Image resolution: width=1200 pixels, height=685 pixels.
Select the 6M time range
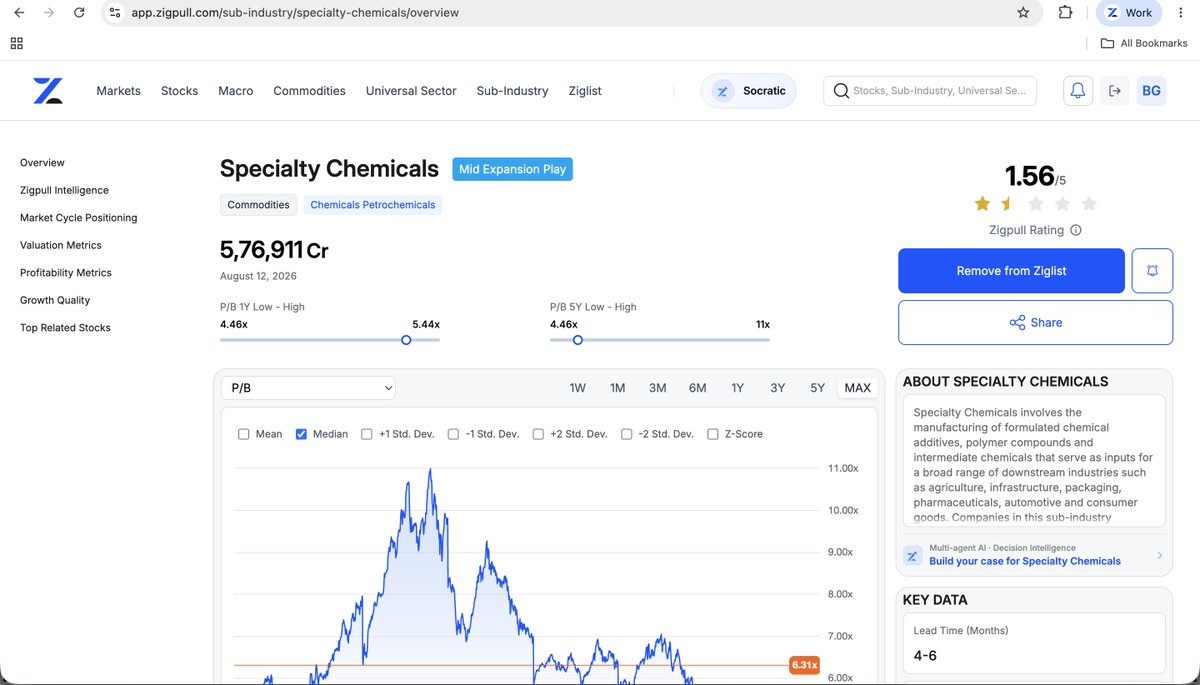pyautogui.click(x=697, y=388)
